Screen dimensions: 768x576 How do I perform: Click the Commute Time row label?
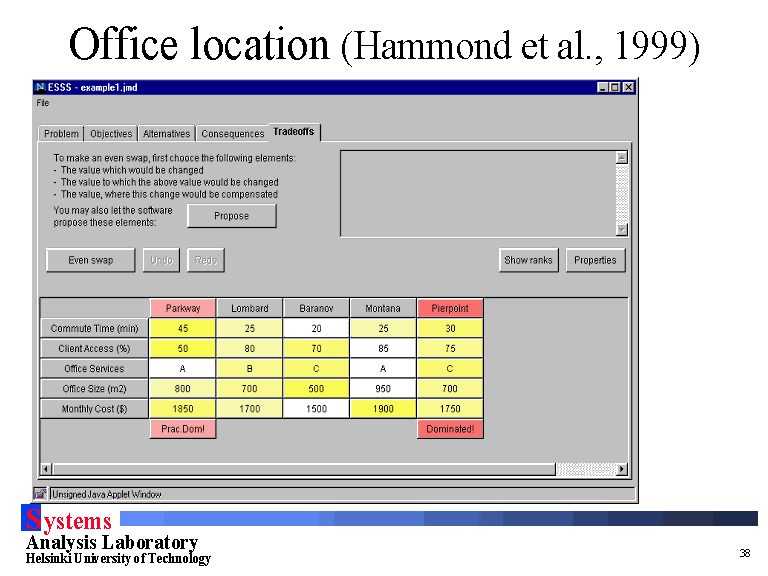pos(94,328)
